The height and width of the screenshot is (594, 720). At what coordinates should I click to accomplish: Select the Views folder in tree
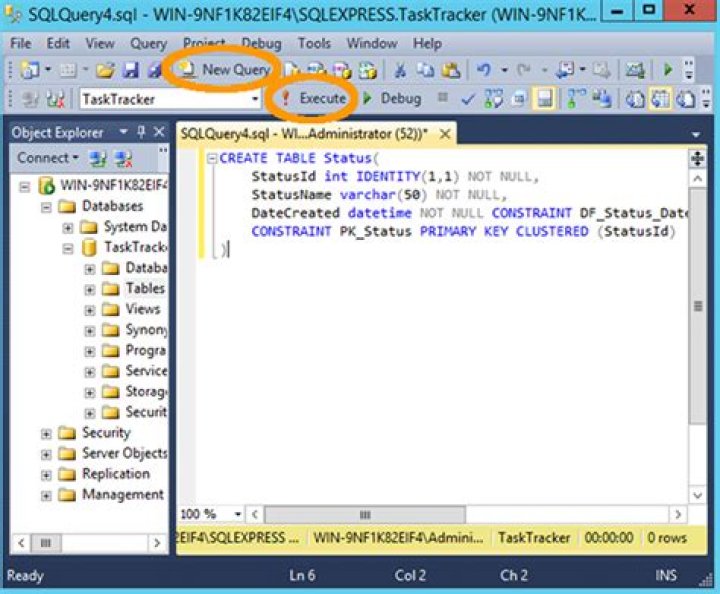click(x=142, y=309)
